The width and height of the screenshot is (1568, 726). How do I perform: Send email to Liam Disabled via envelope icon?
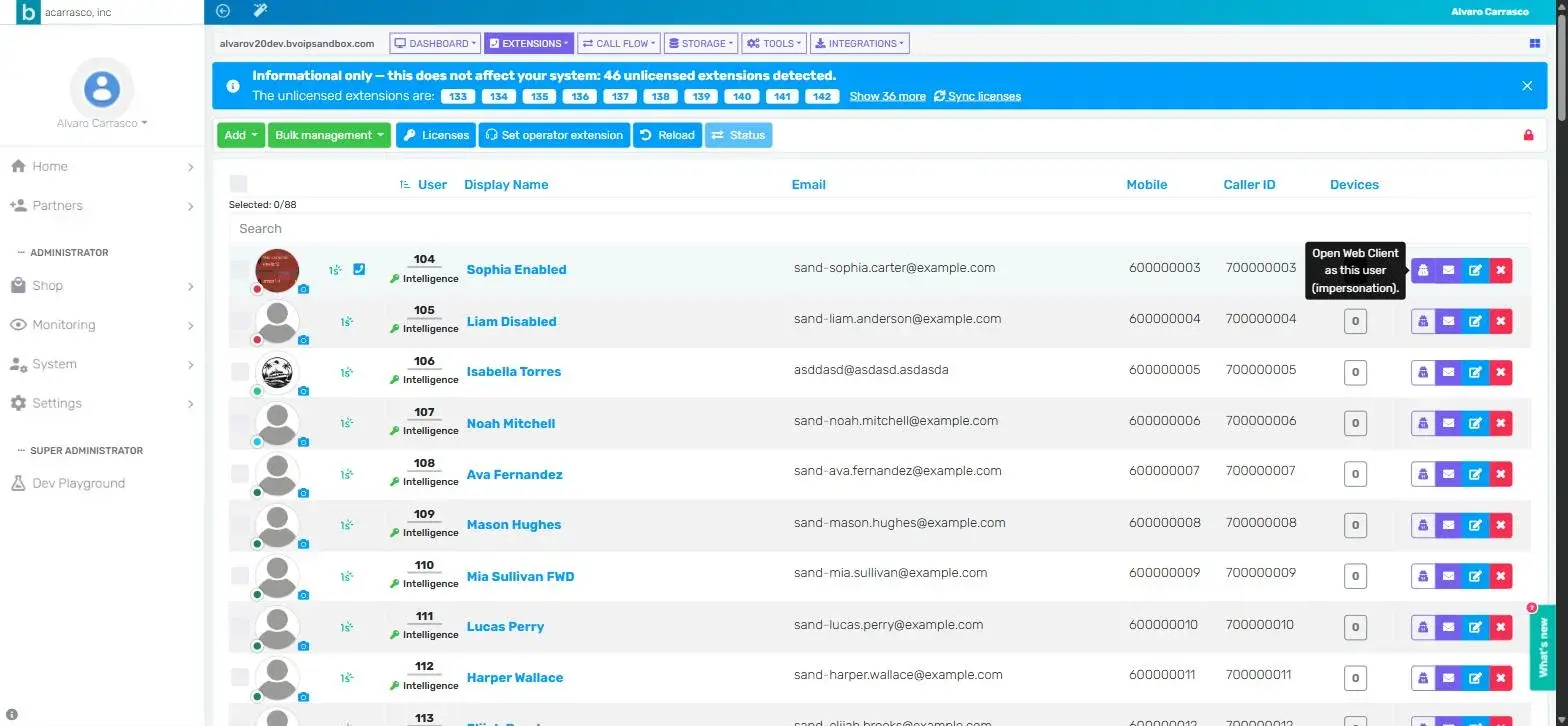click(x=1448, y=321)
